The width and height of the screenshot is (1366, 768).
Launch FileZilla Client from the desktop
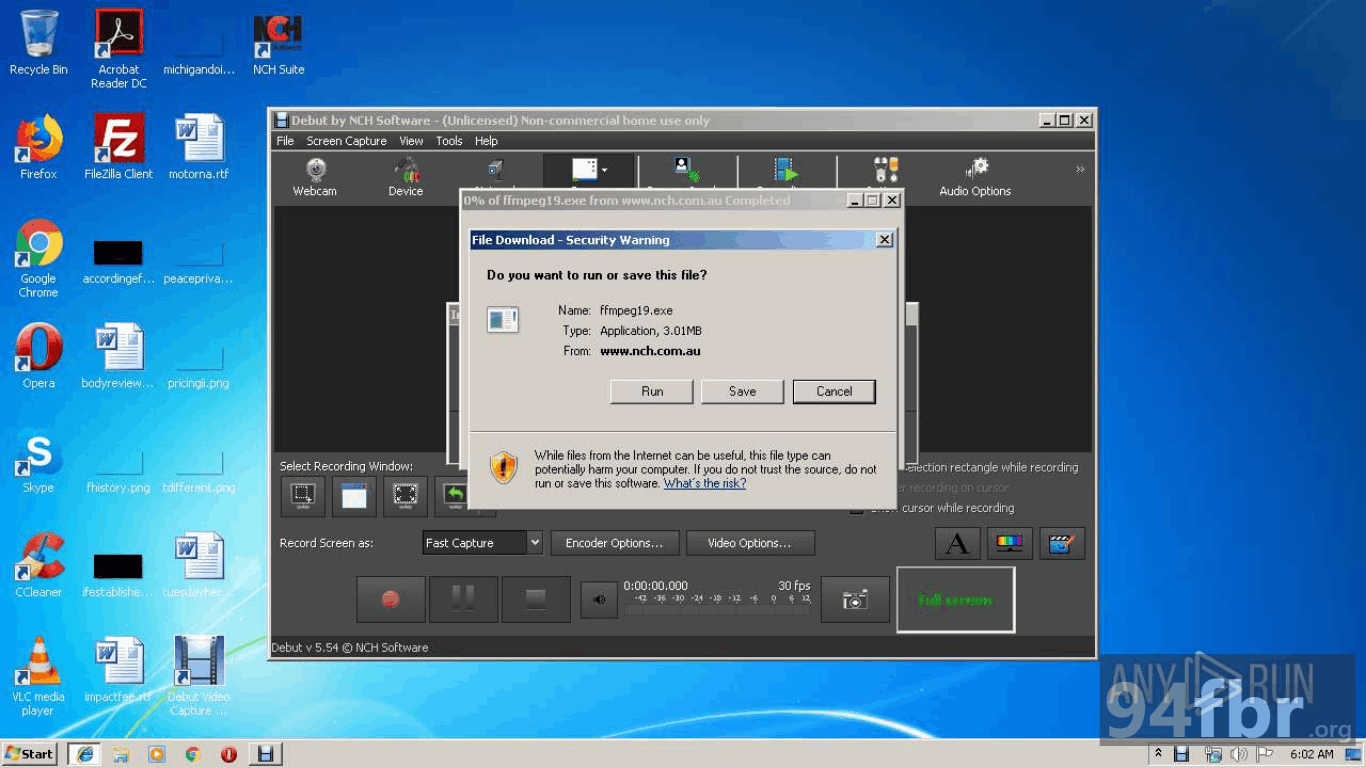[x=119, y=147]
